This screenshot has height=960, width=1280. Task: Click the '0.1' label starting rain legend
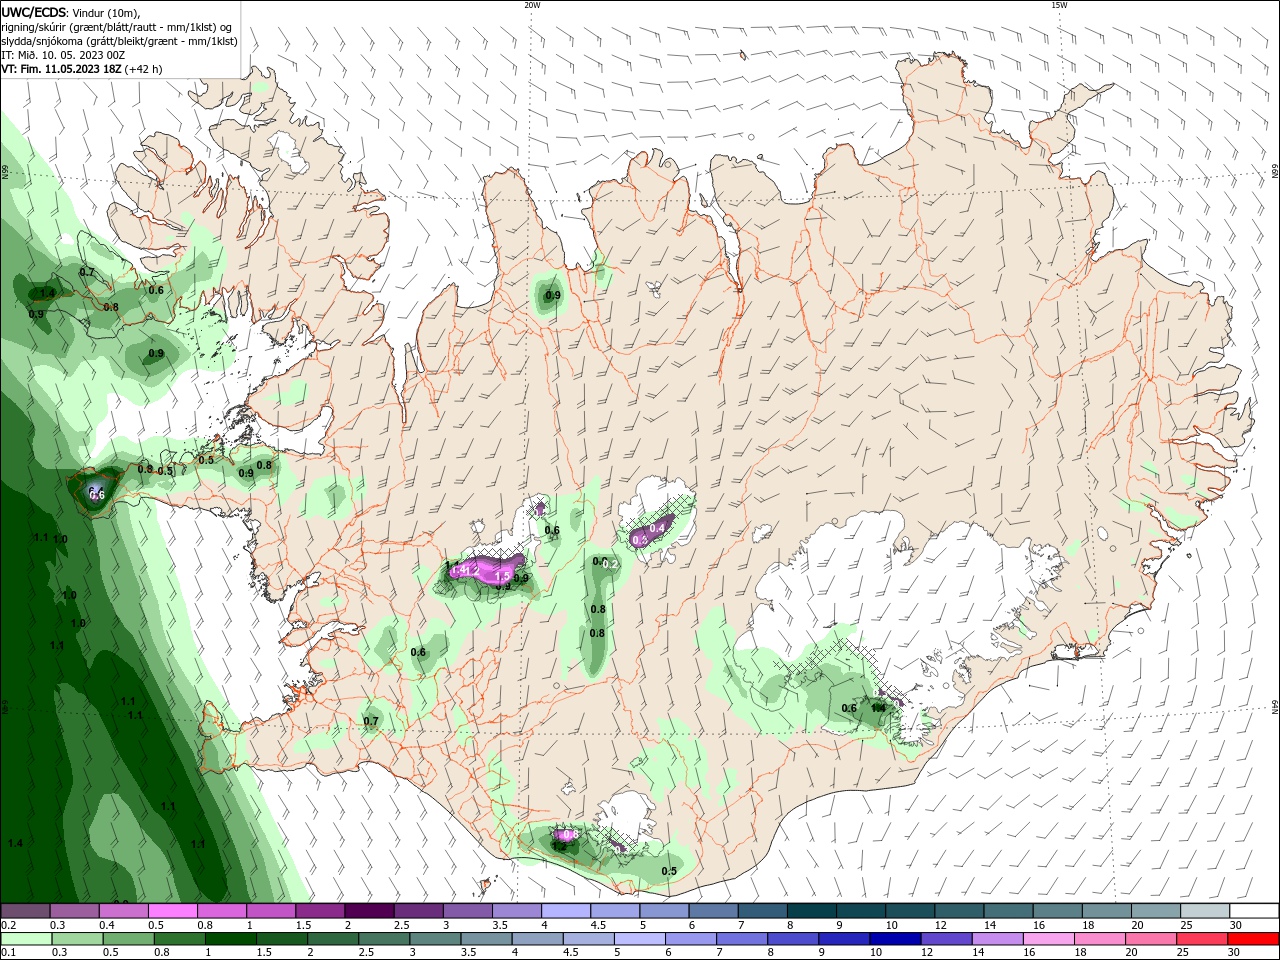click(x=9, y=953)
